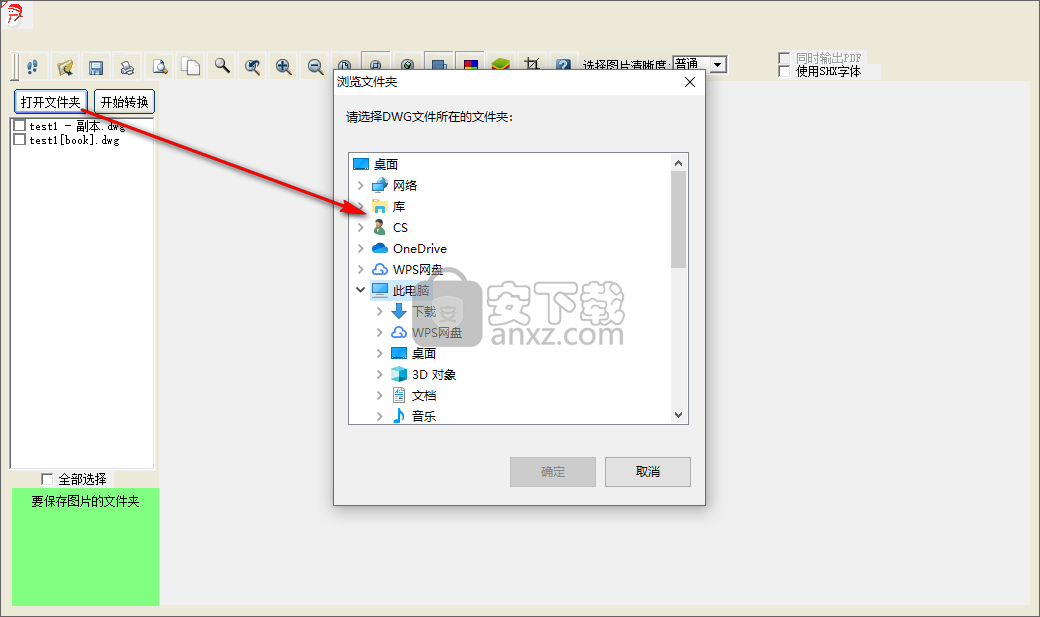Click the copy pages icon

tap(191, 66)
